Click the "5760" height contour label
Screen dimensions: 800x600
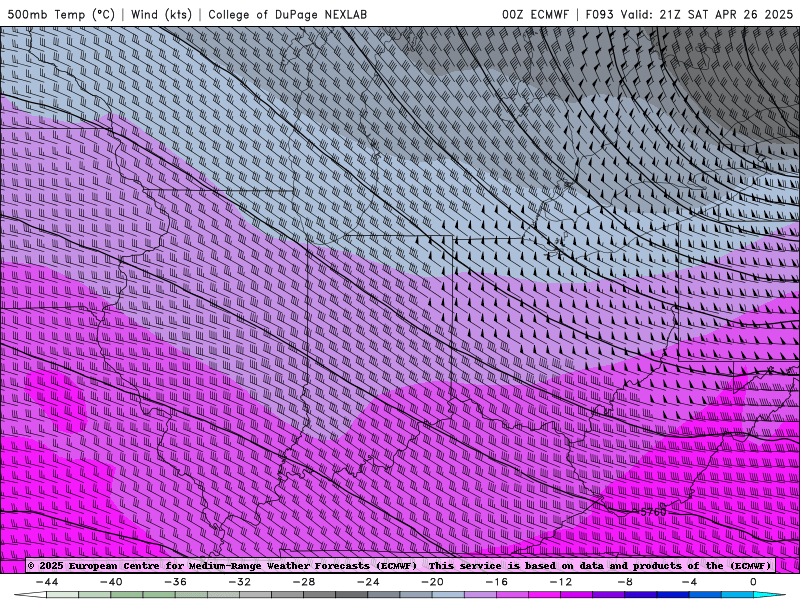click(653, 511)
